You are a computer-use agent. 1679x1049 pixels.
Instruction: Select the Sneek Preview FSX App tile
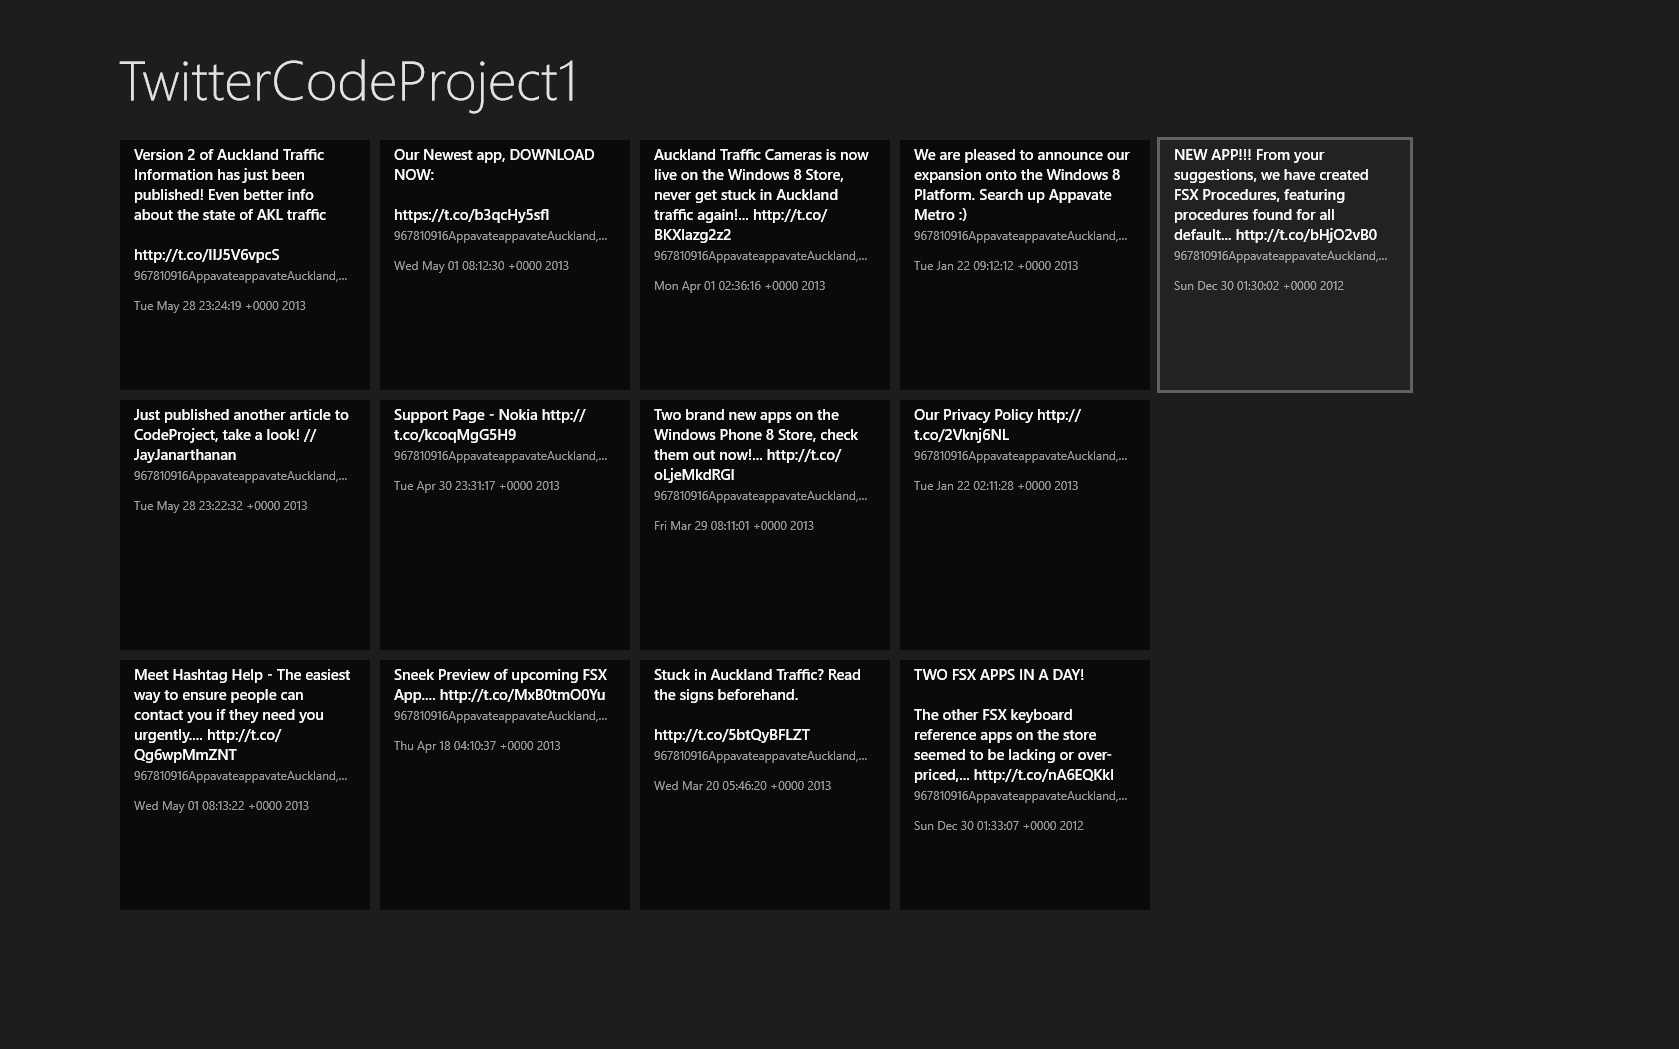pos(505,785)
